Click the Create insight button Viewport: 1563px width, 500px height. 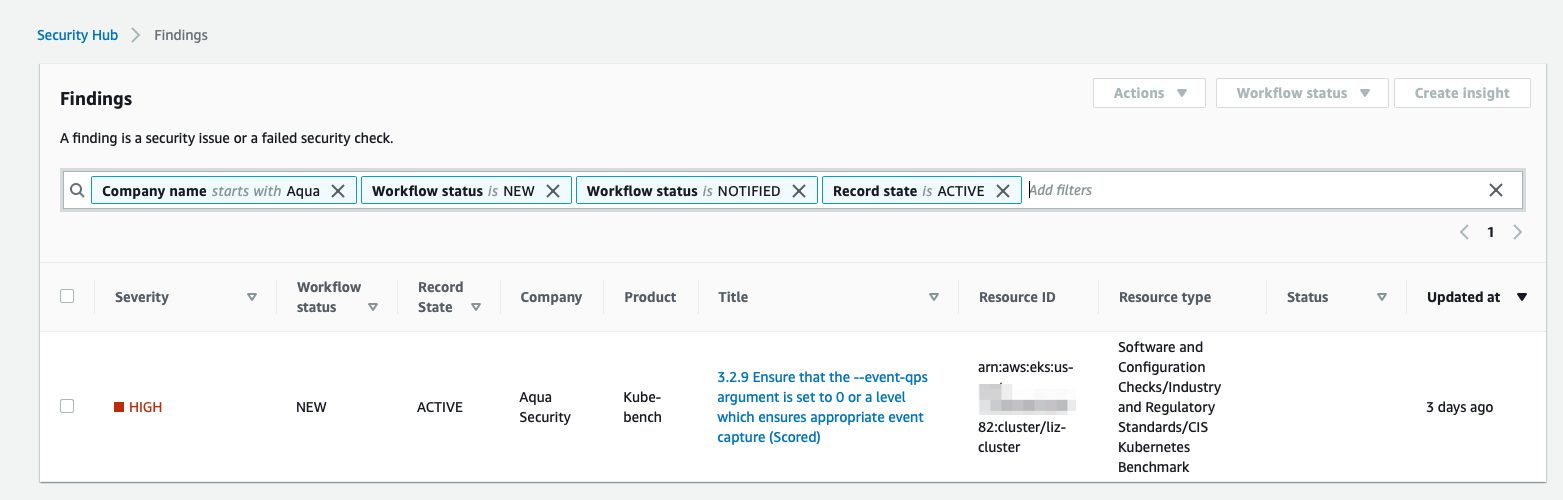click(1462, 93)
